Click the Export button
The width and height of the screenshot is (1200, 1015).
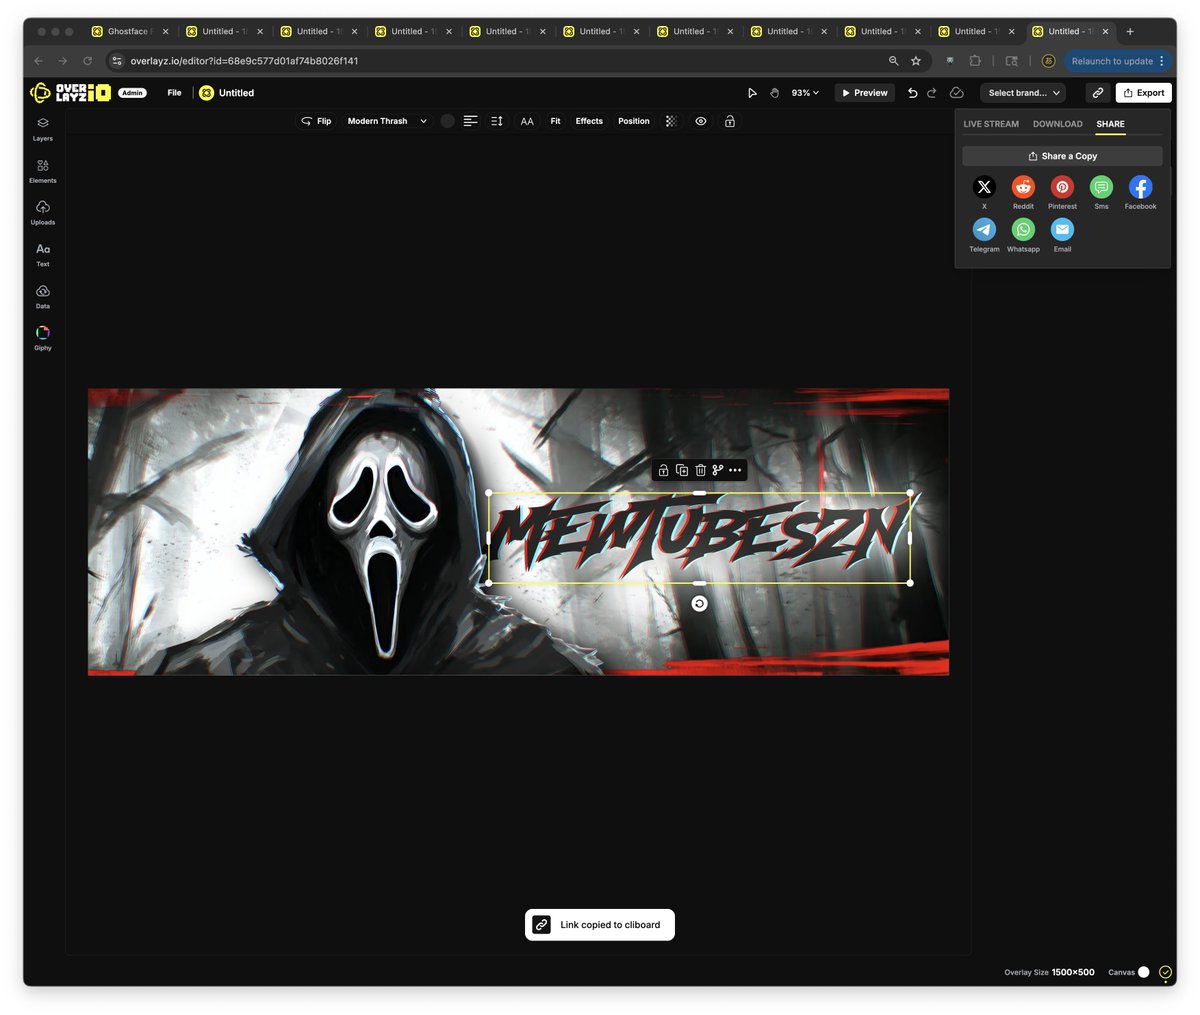click(x=1143, y=93)
